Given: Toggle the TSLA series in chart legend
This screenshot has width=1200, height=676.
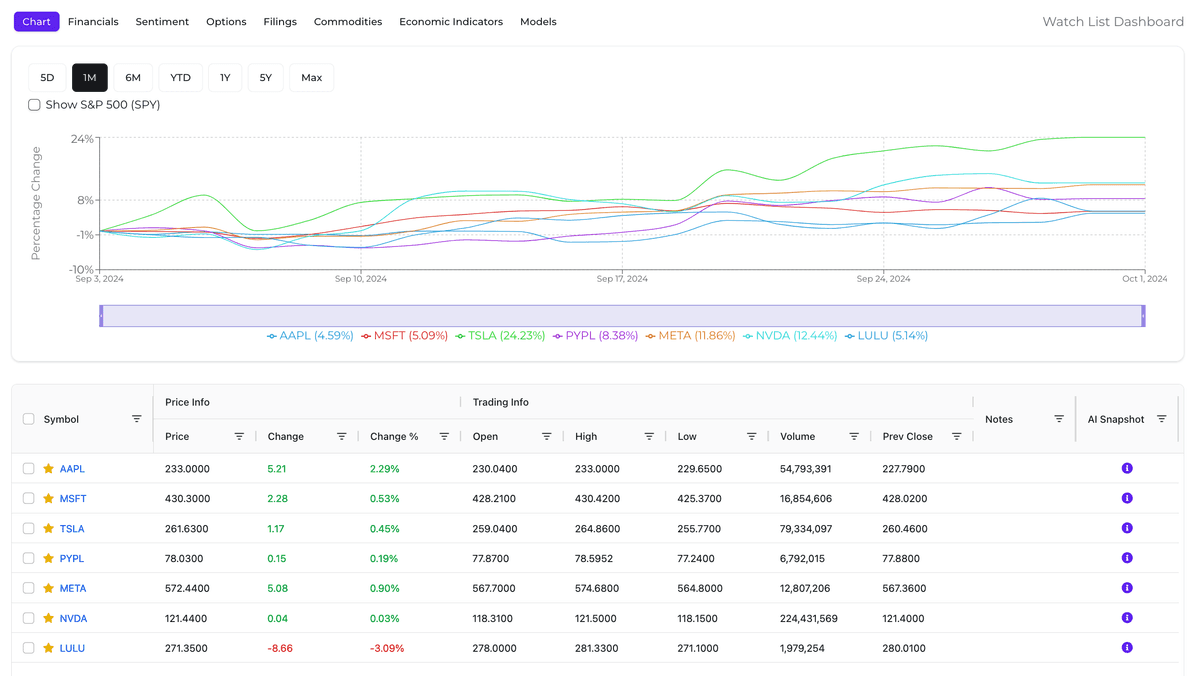Looking at the screenshot, I should click(x=500, y=336).
